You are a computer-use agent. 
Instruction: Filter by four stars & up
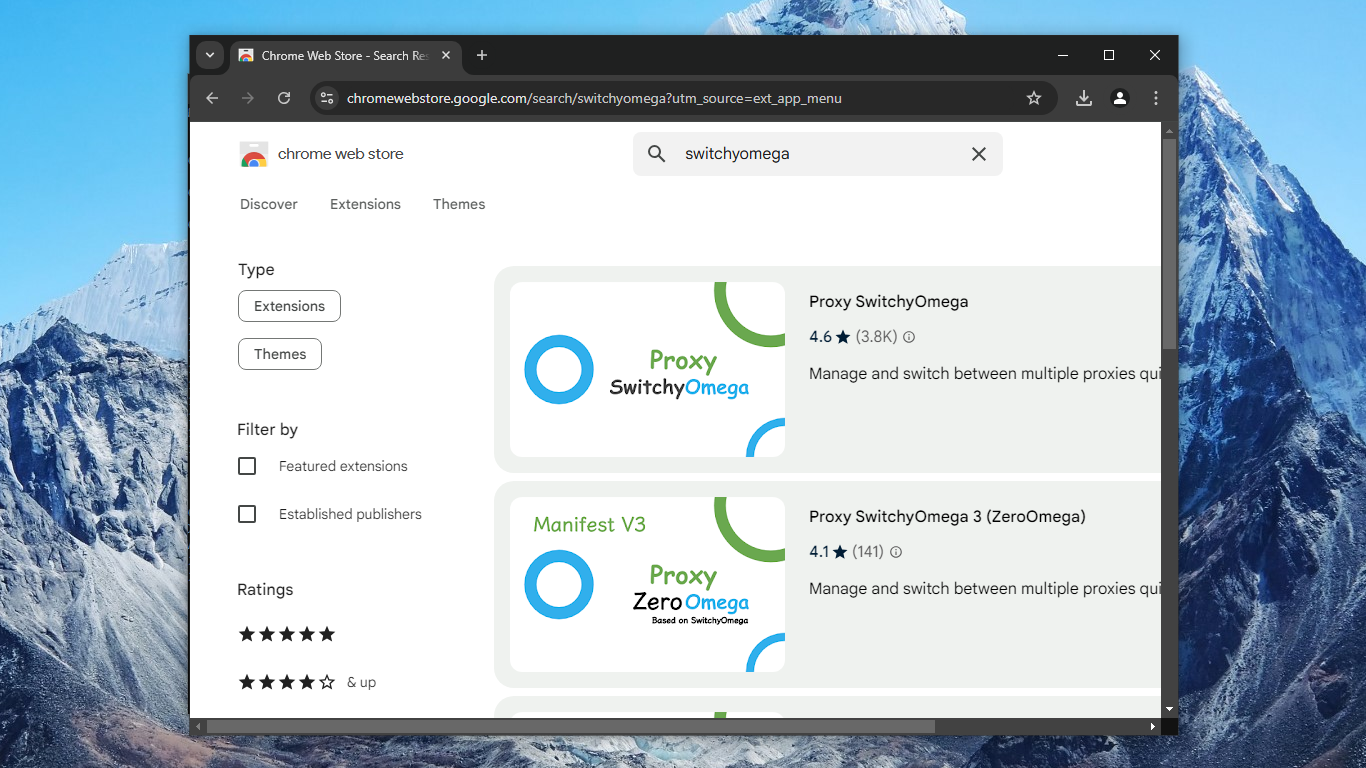[307, 682]
